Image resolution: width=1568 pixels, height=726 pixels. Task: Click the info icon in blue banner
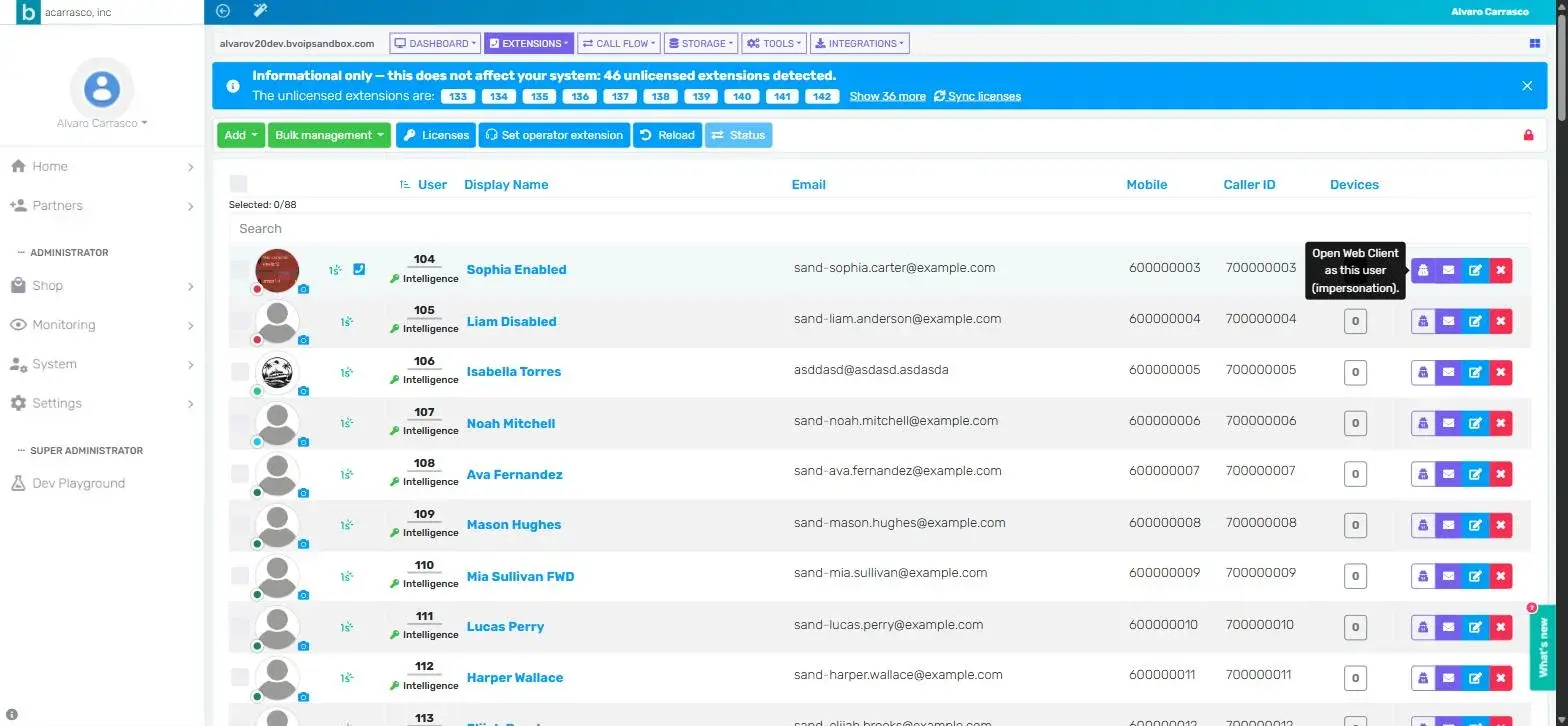pos(233,86)
